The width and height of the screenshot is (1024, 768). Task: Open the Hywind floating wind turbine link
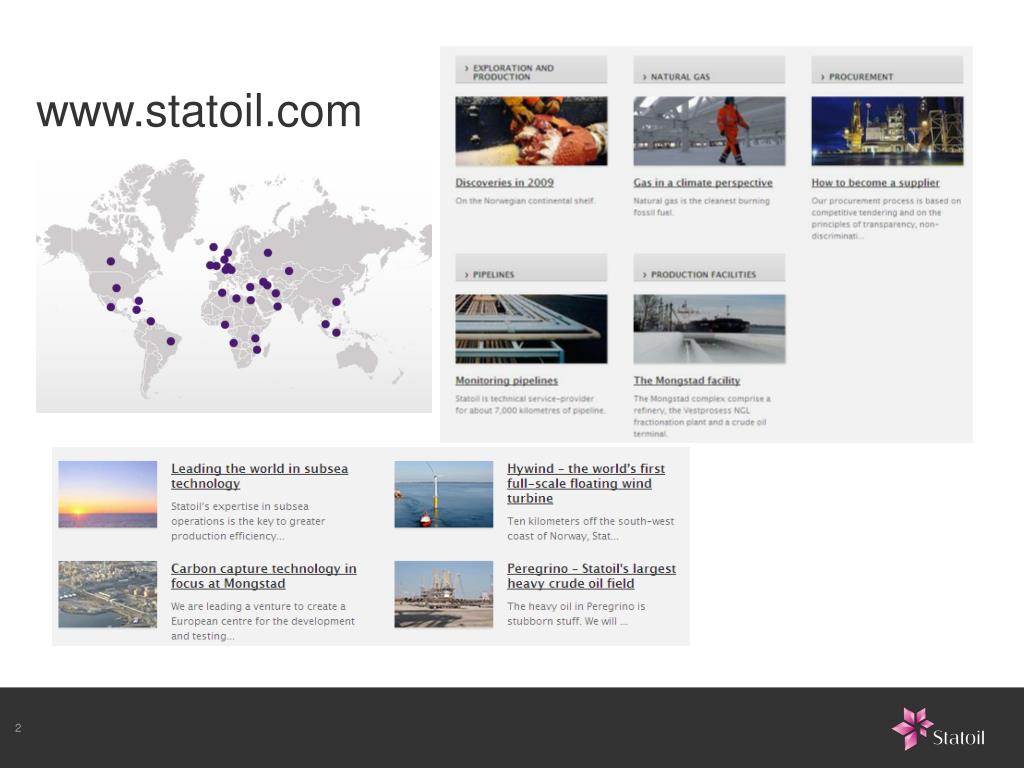tap(586, 483)
